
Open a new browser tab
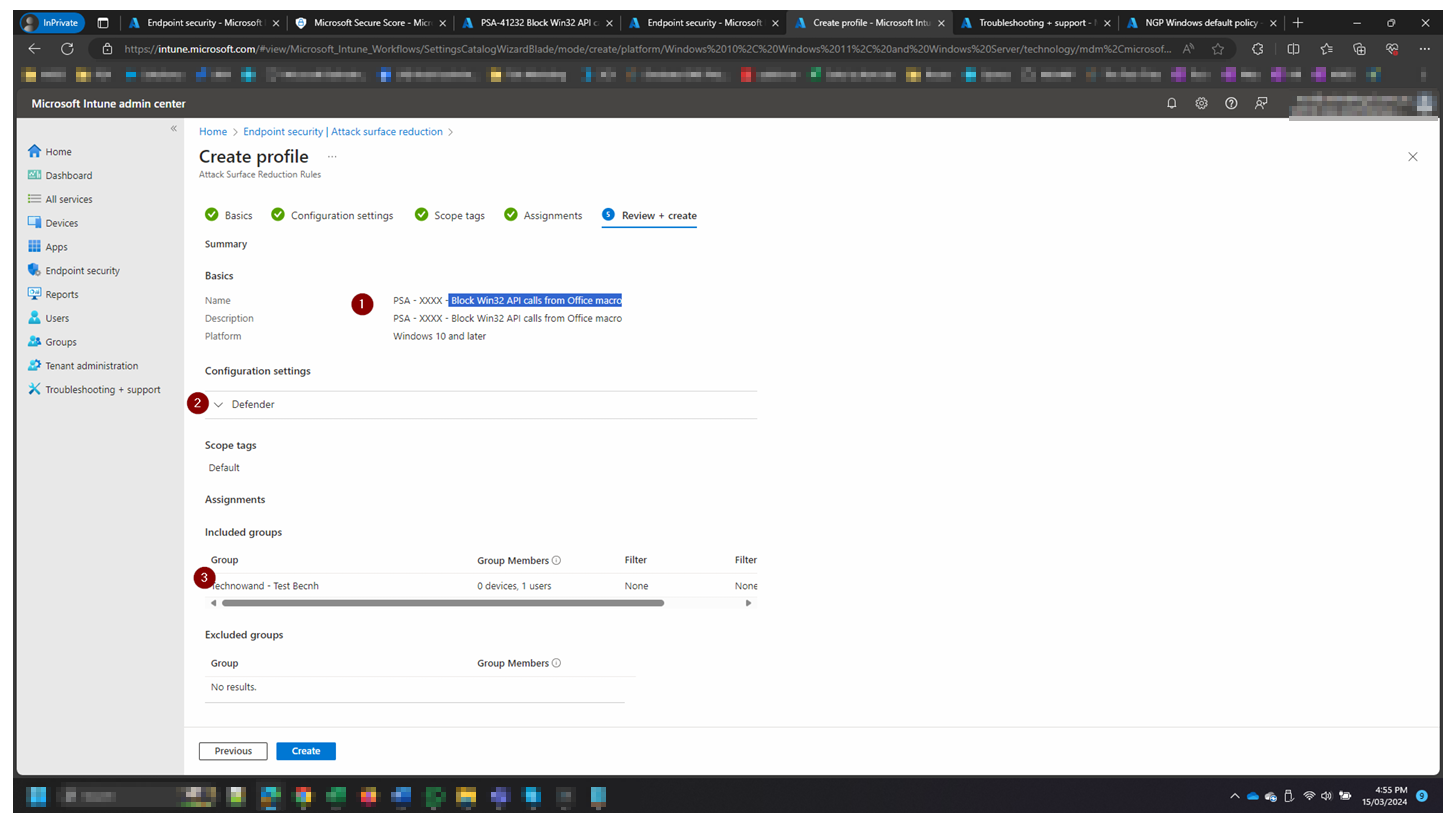coord(1298,22)
